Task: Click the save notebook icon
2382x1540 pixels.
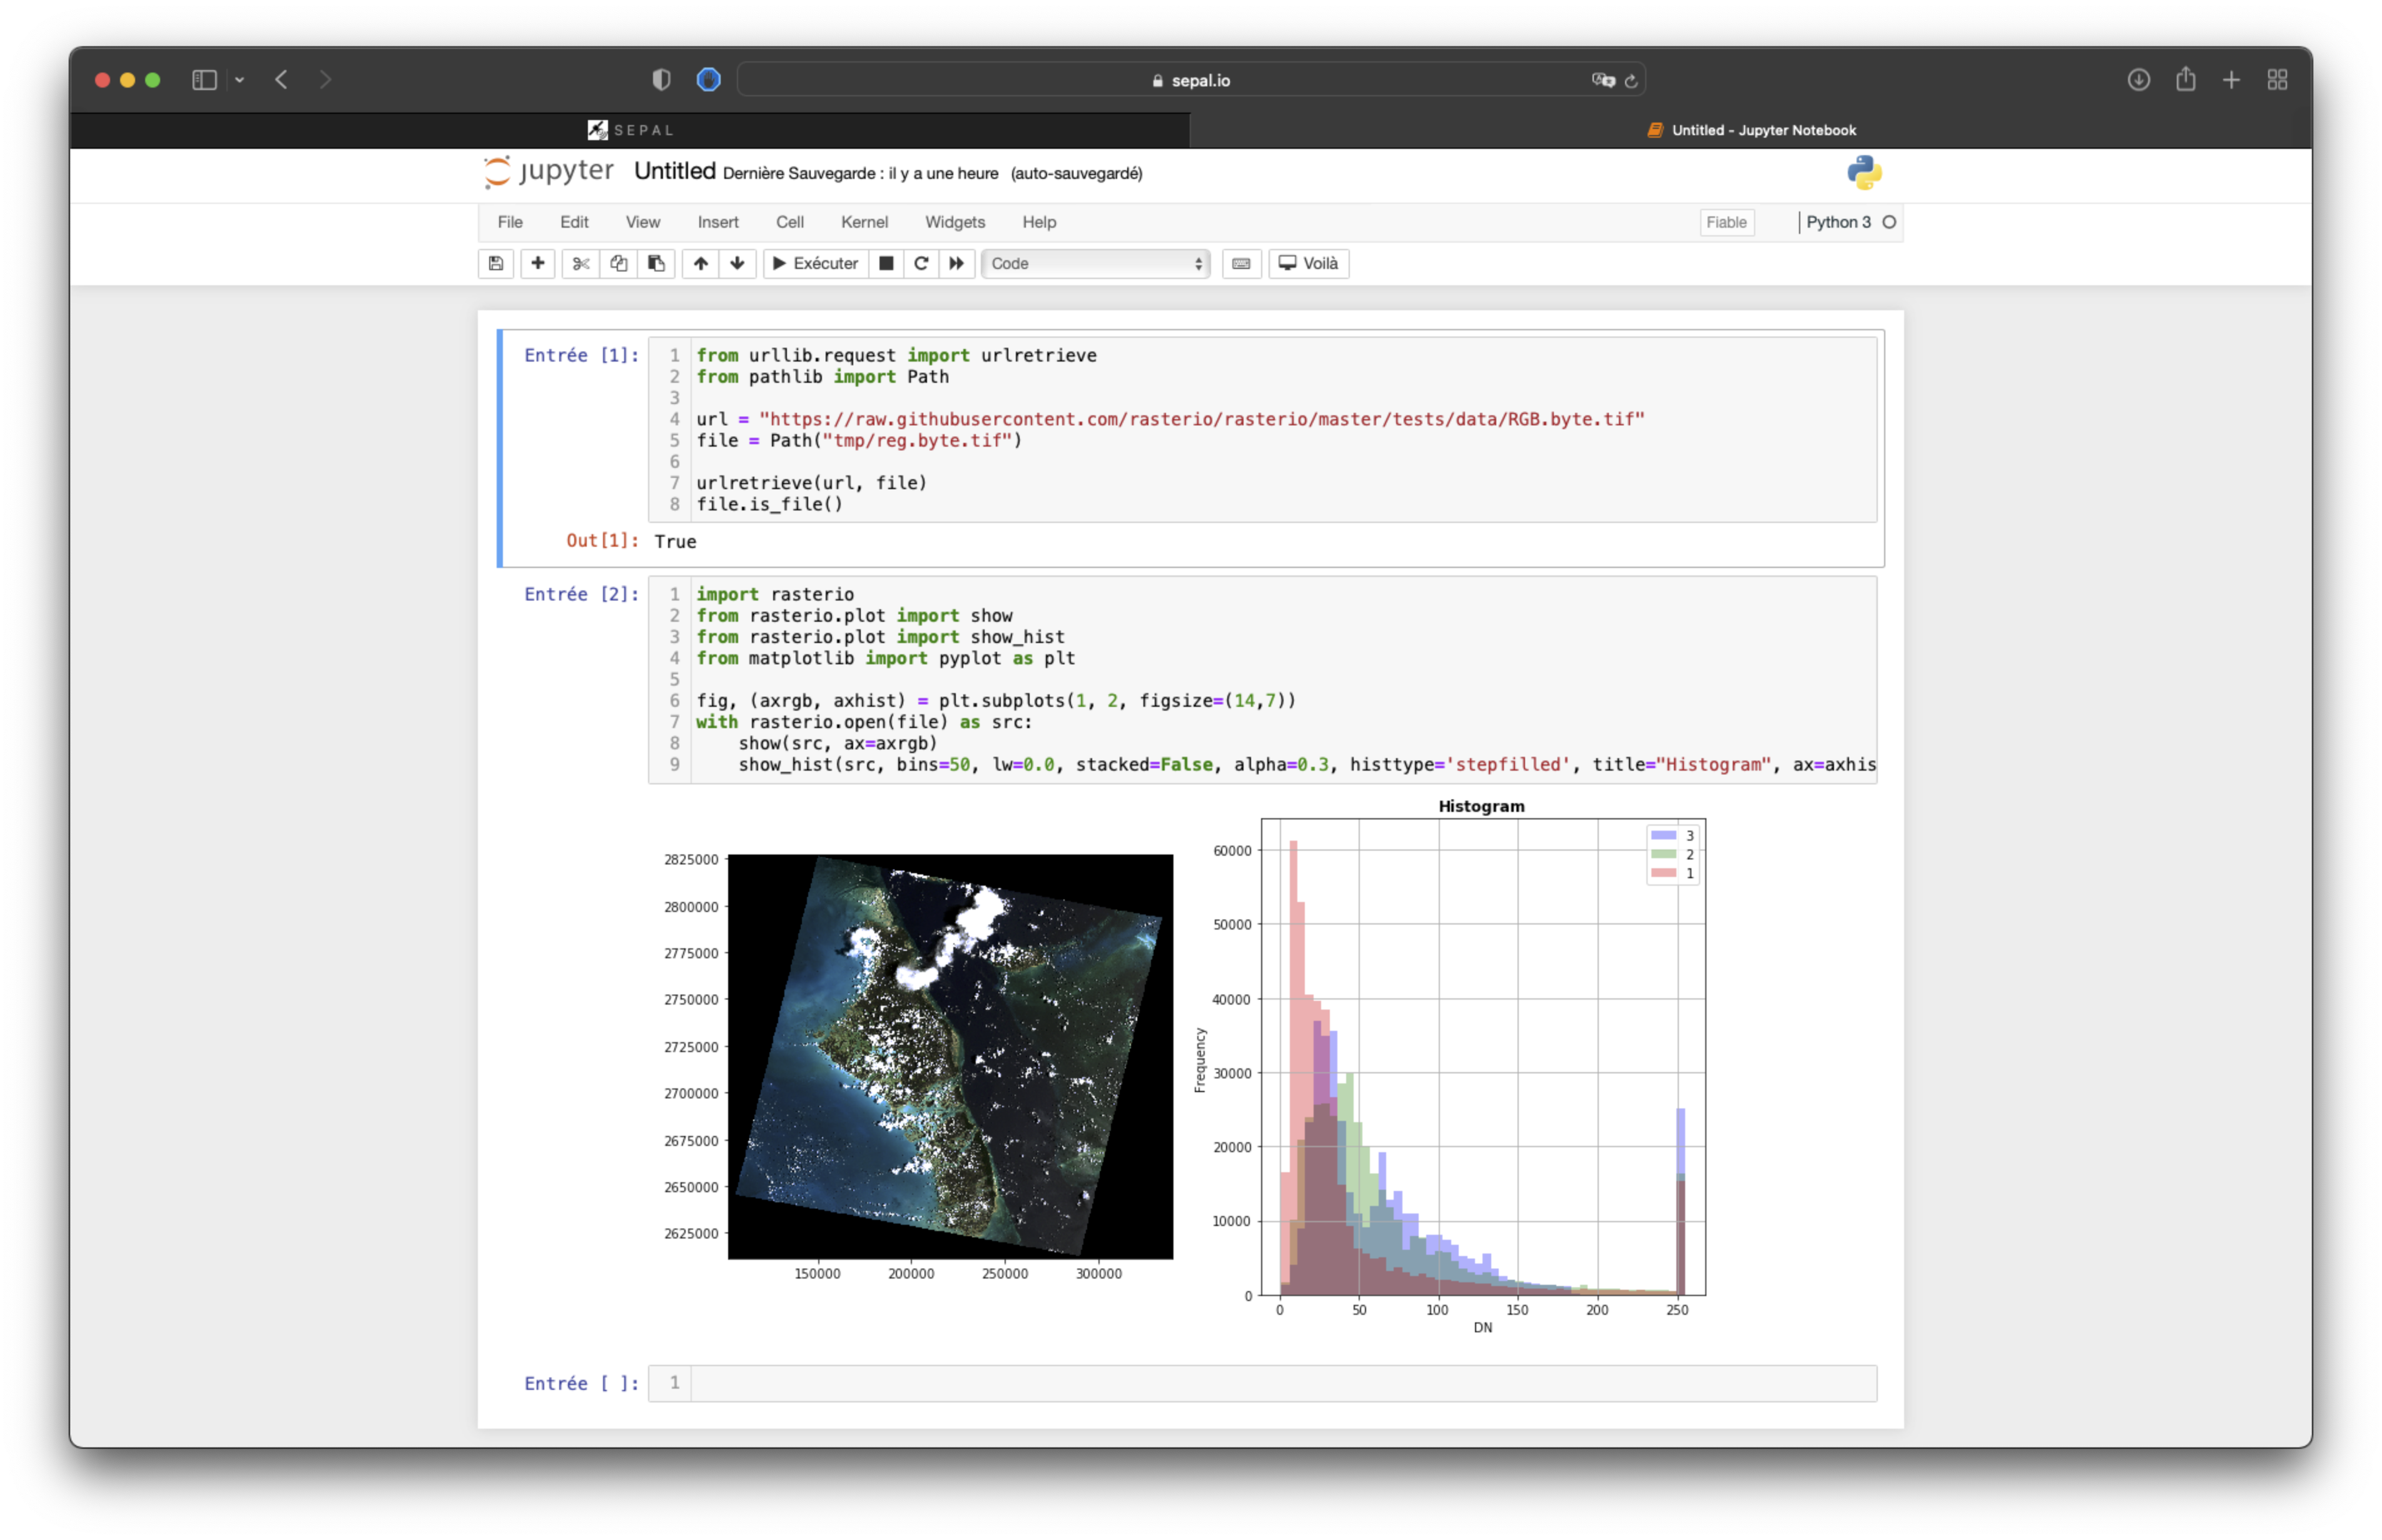Action: click(496, 263)
